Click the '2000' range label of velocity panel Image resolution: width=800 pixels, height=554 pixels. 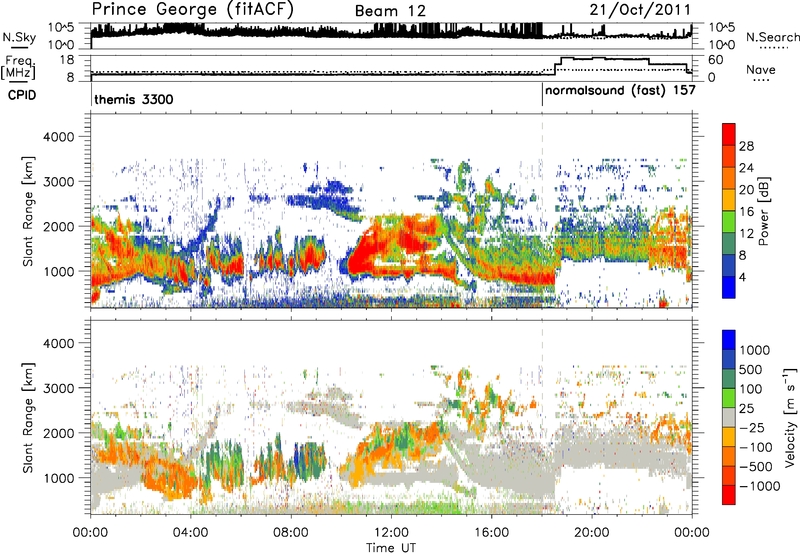pyautogui.click(x=58, y=433)
